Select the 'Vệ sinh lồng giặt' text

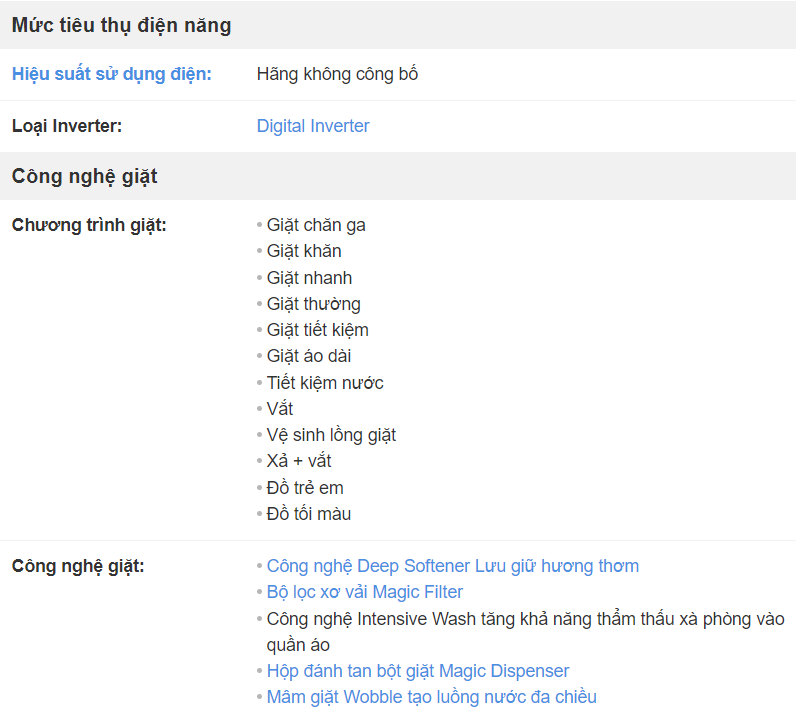pyautogui.click(x=331, y=435)
